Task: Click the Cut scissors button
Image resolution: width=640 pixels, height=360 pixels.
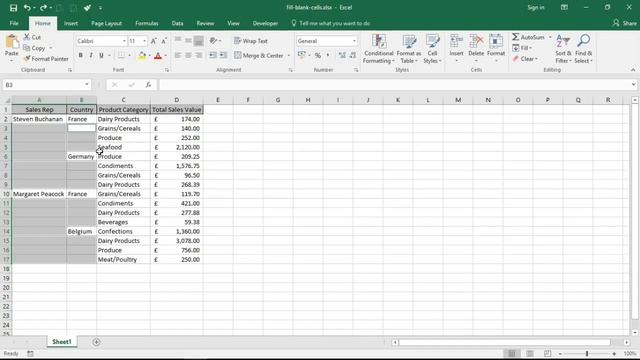Action: click(32, 37)
